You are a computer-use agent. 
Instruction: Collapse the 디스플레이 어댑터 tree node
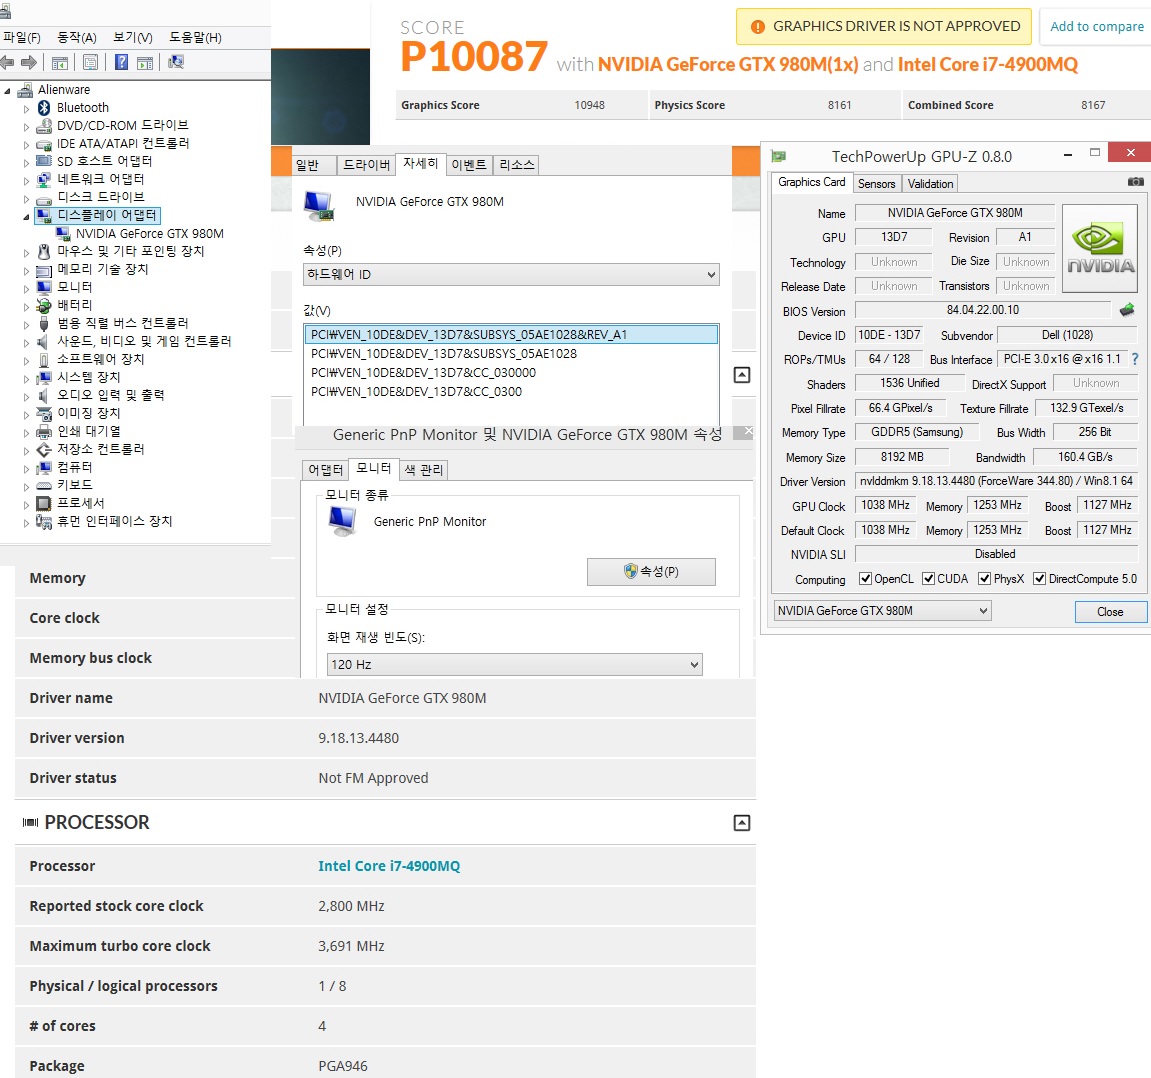[x=26, y=216]
